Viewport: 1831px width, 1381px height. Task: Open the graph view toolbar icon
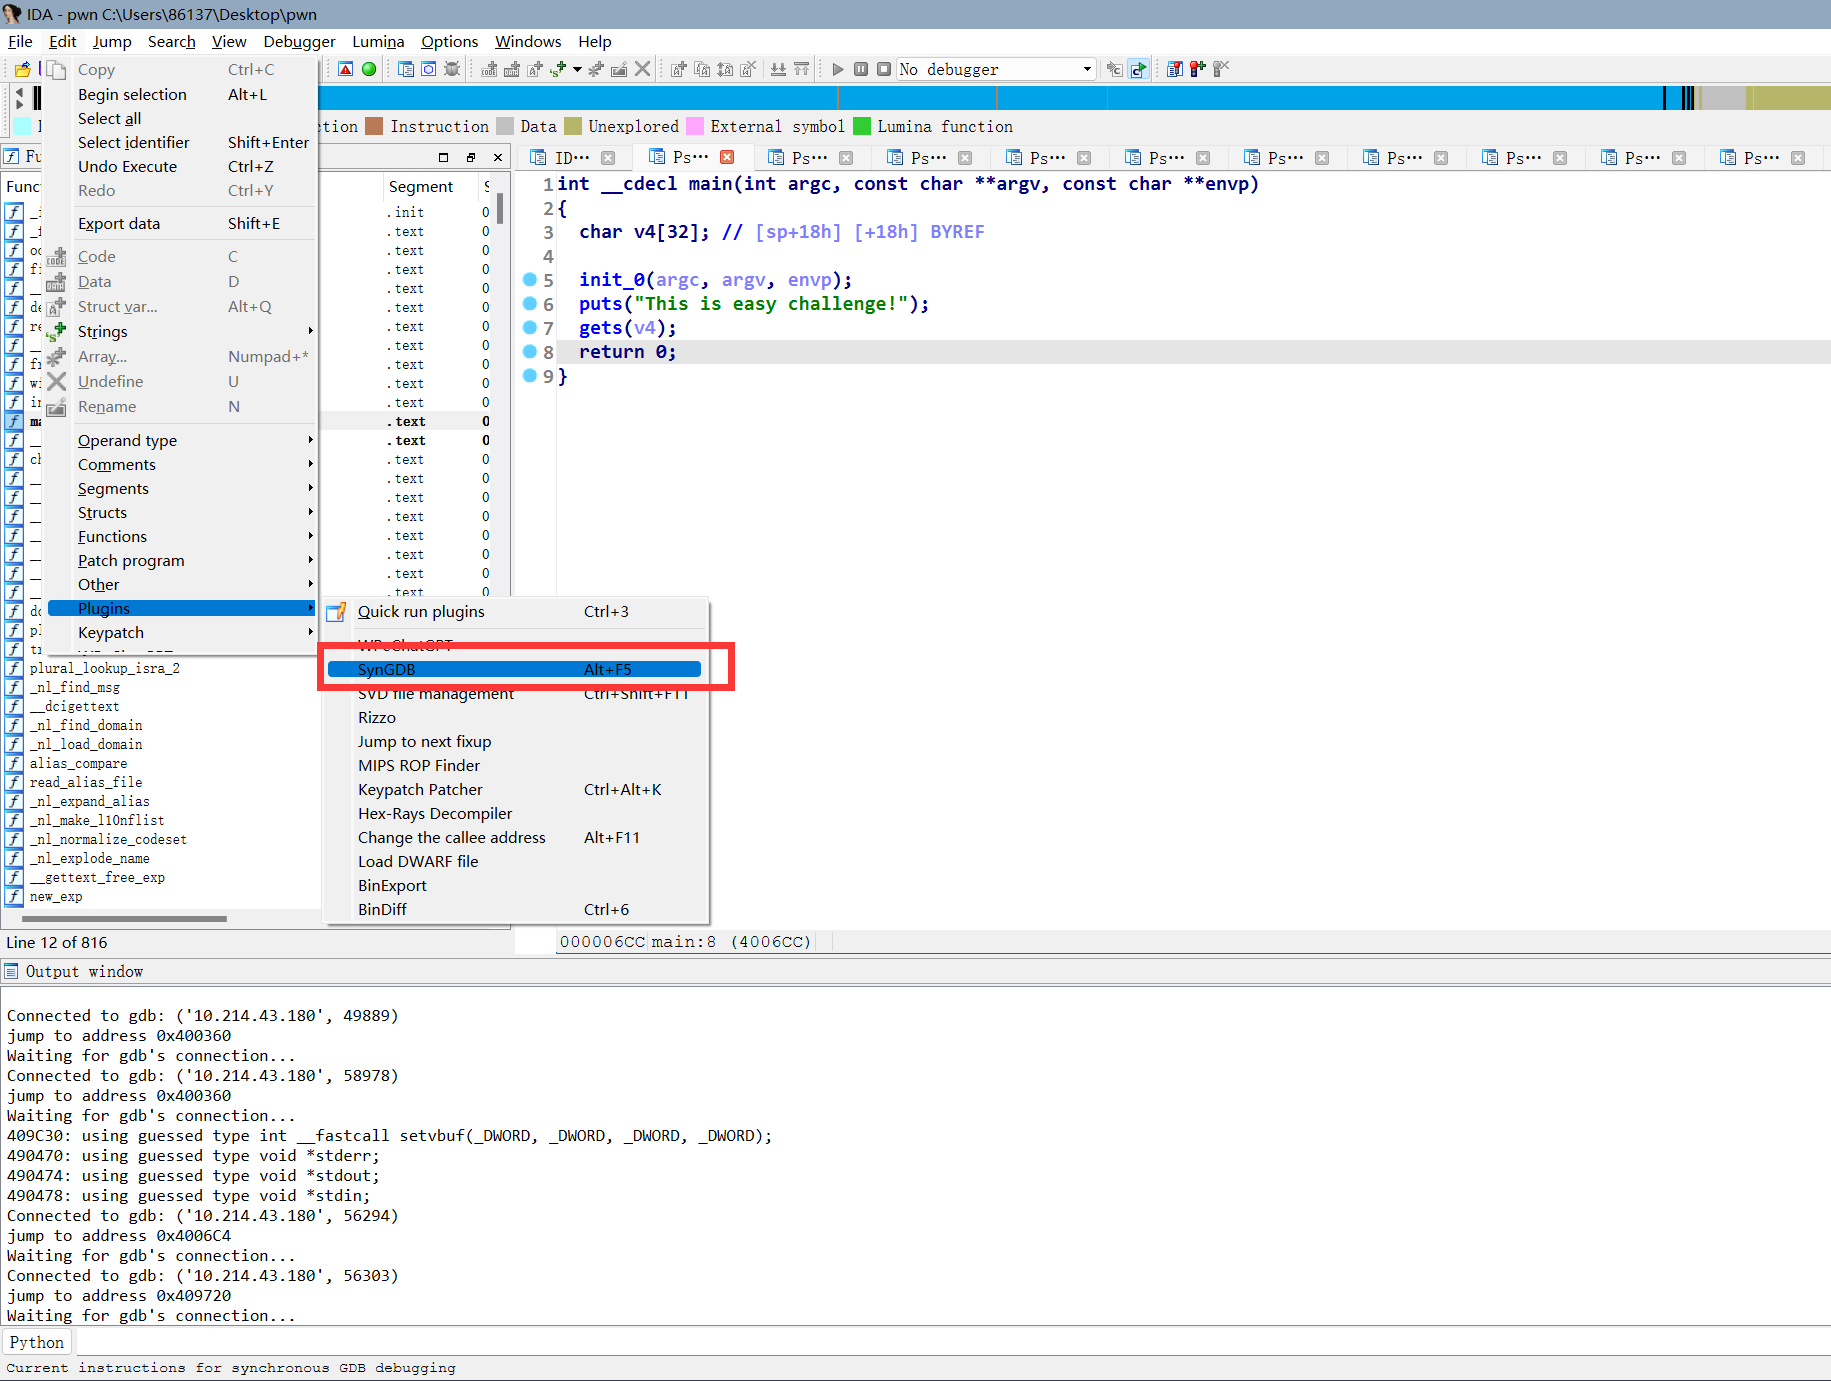(x=429, y=69)
